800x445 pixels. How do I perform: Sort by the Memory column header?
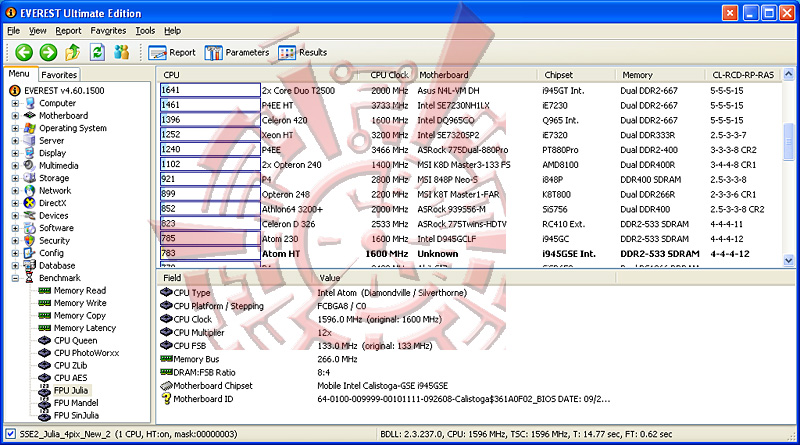click(x=661, y=75)
